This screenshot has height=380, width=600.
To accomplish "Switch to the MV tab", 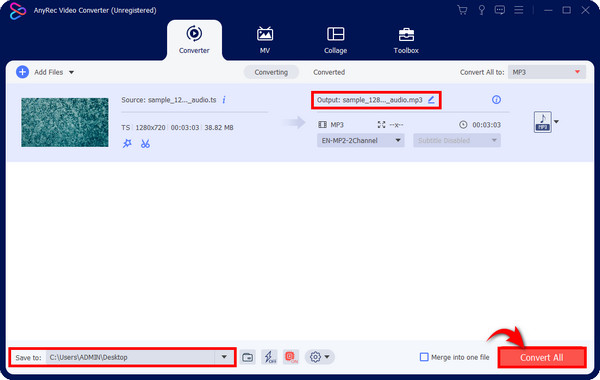I will pos(265,40).
